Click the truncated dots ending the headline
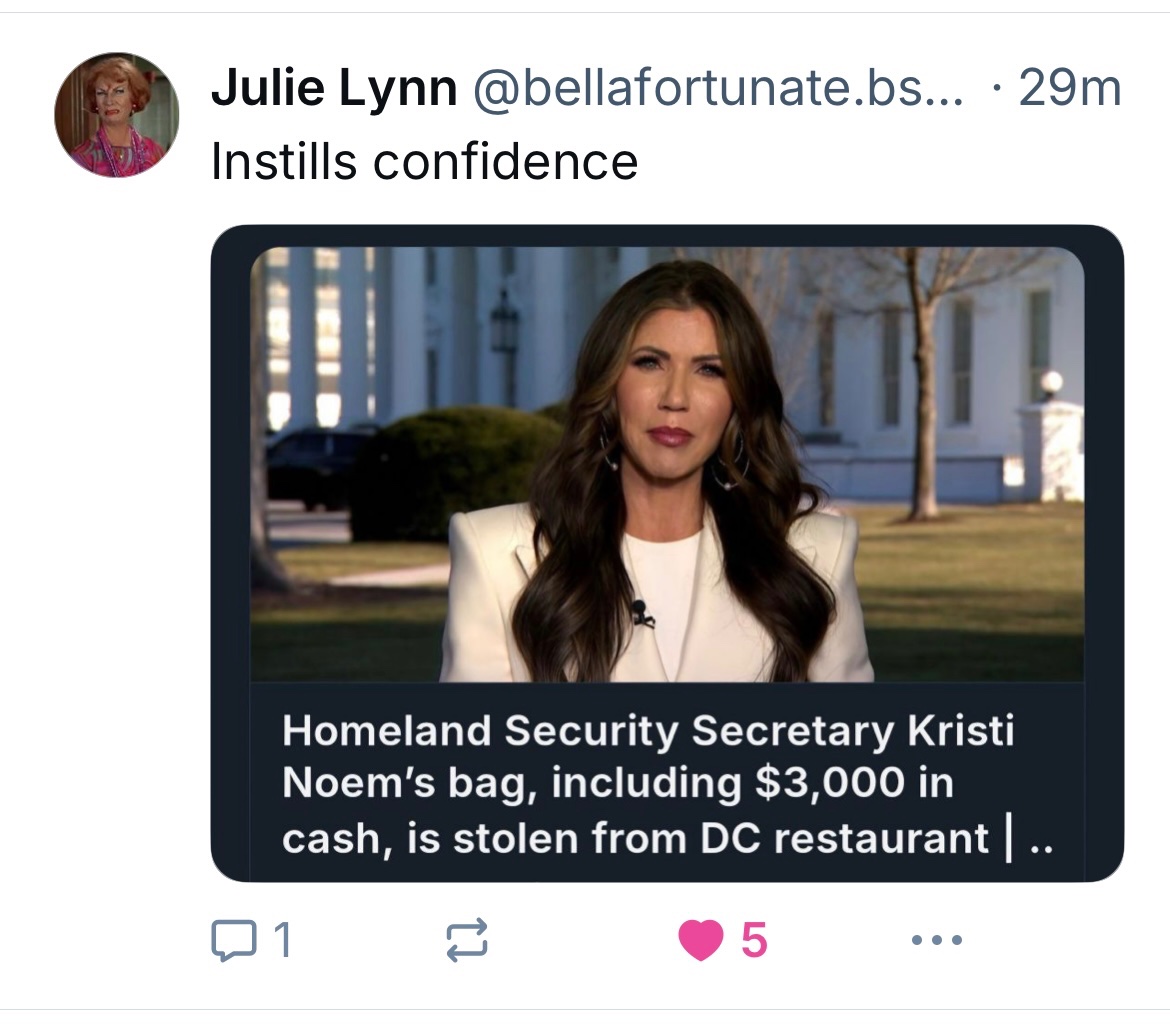The height and width of the screenshot is (1031, 1170). pos(1040,840)
